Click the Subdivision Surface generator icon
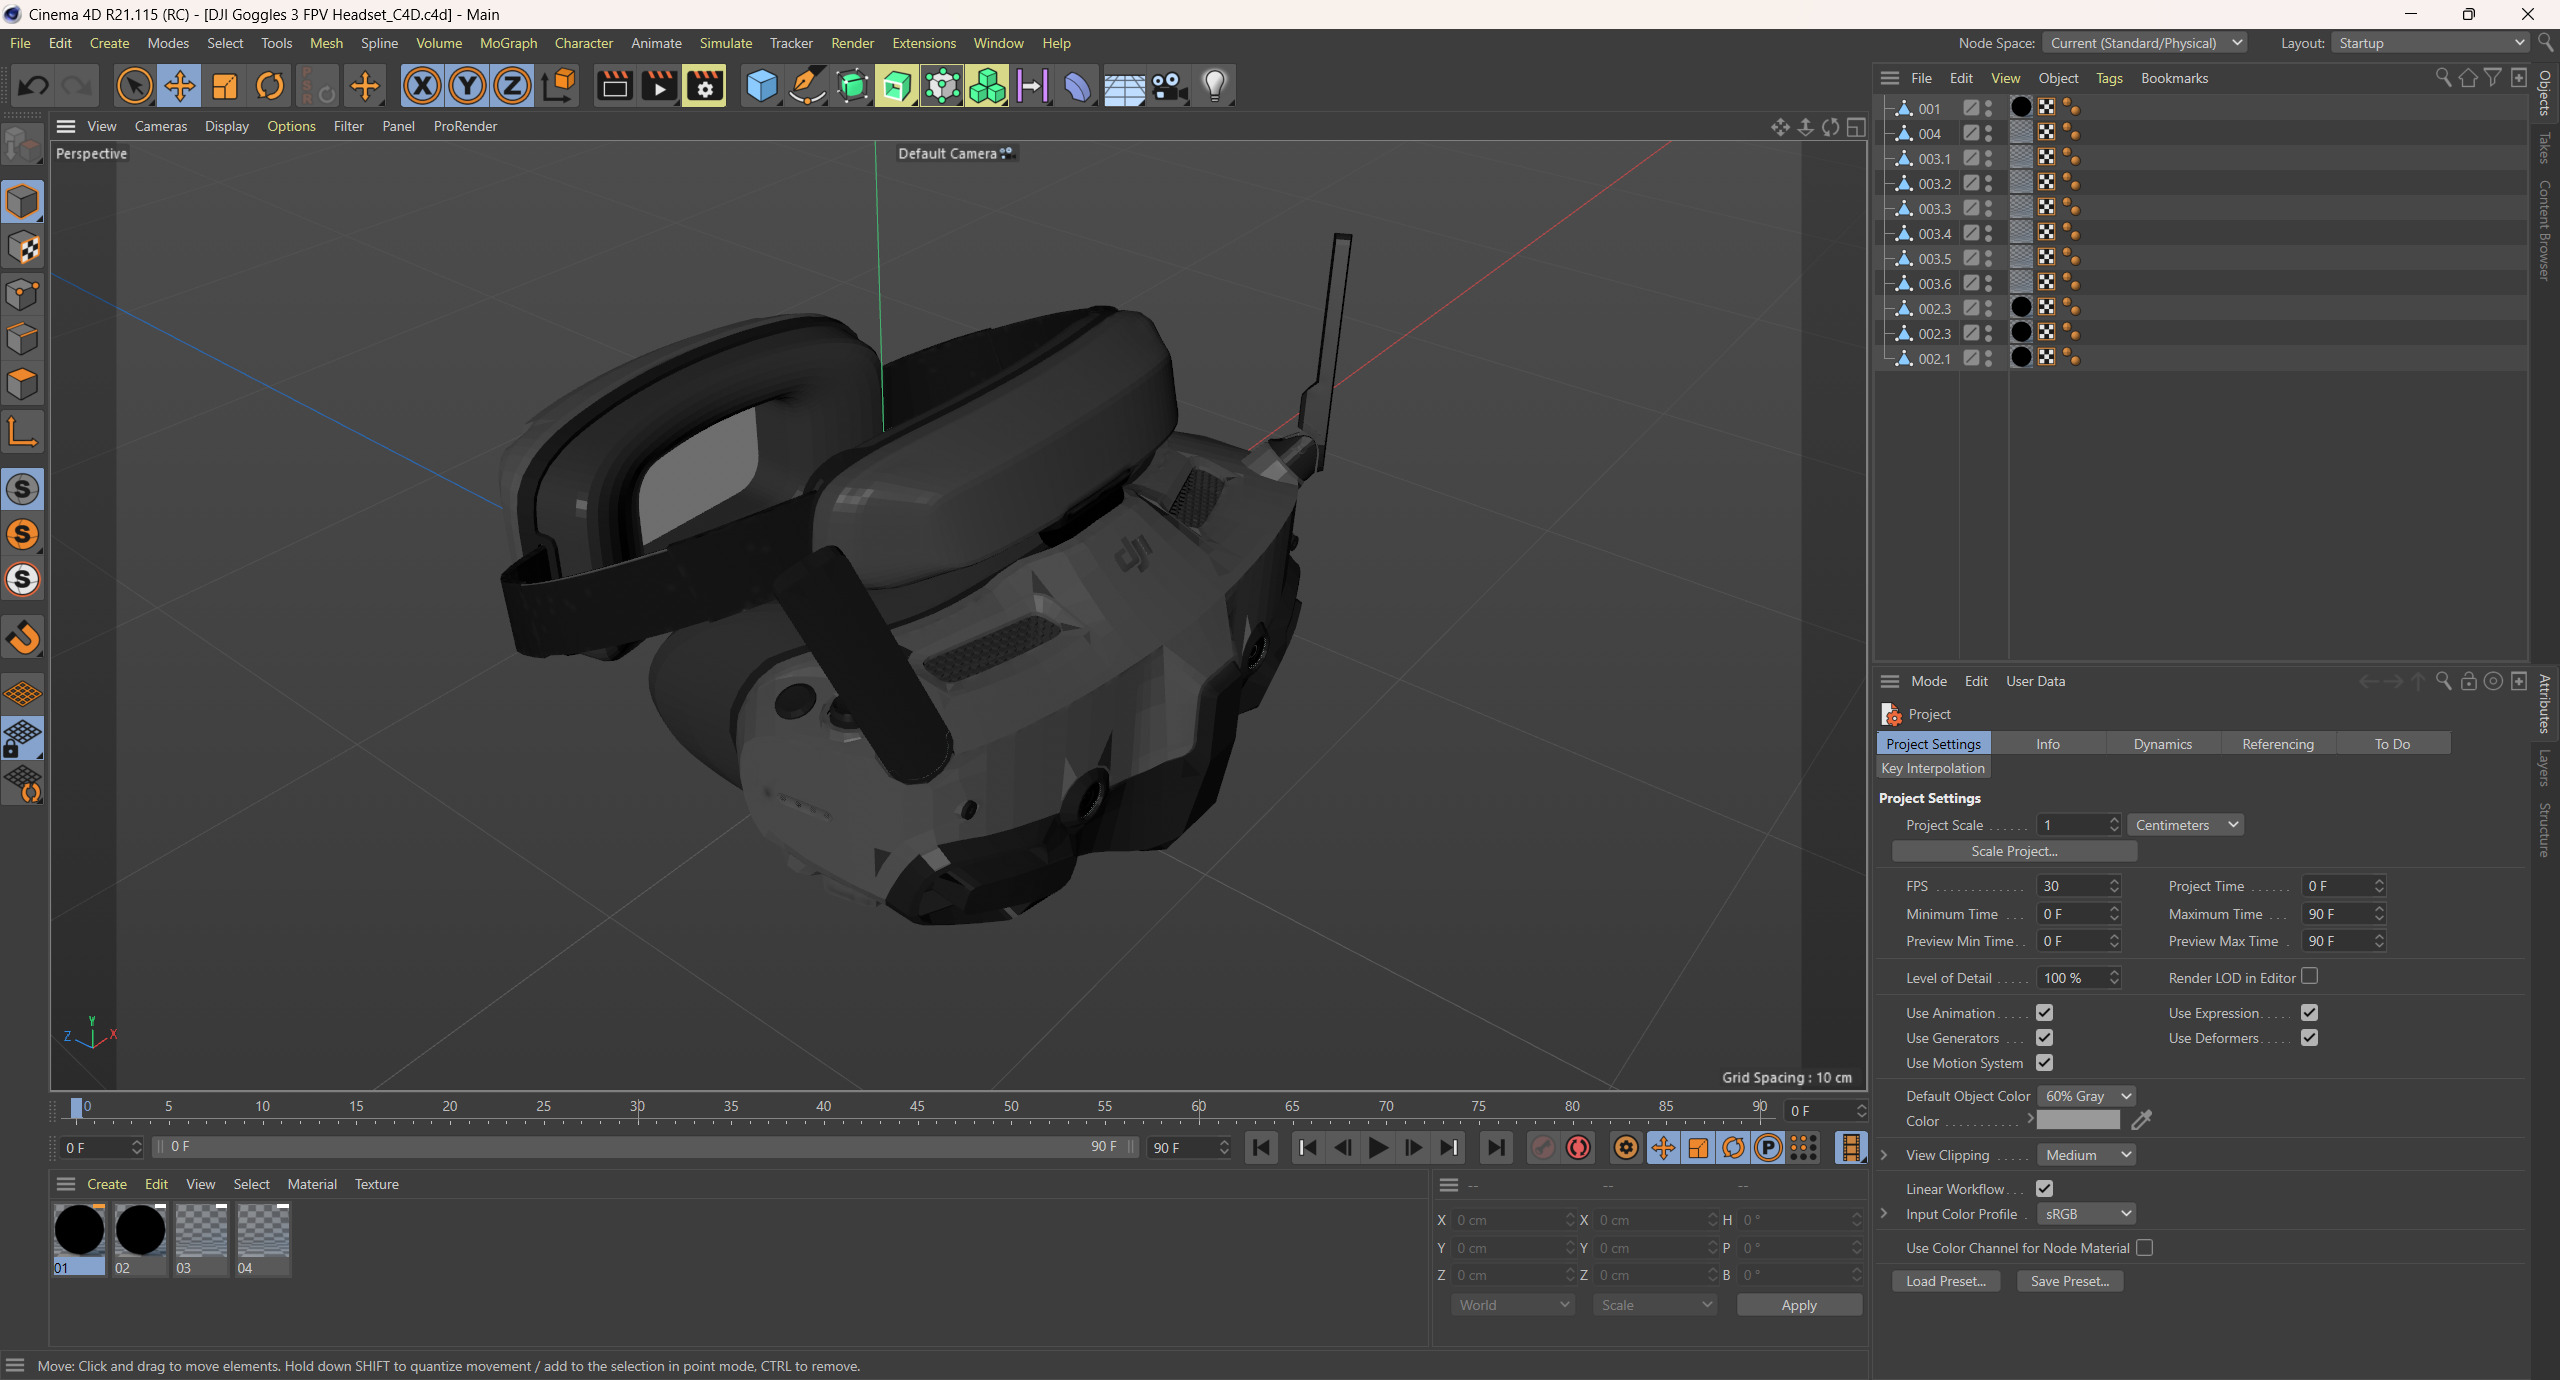2560x1380 pixels. click(852, 86)
